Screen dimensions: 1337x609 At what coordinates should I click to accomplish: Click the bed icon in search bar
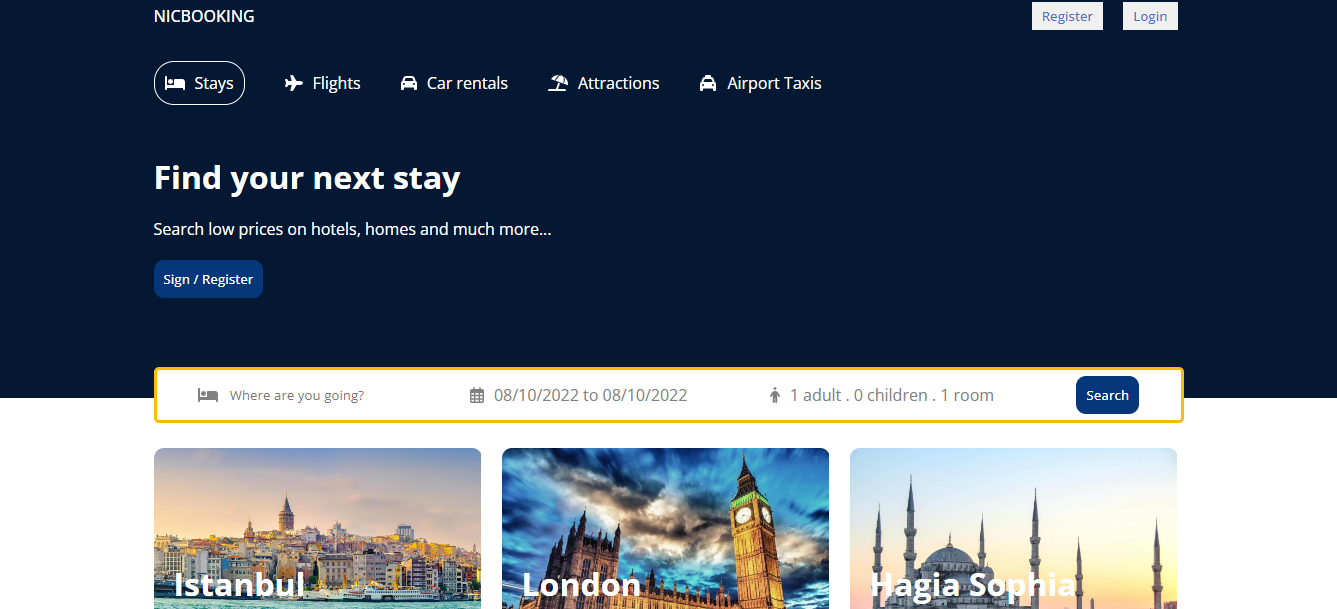point(208,395)
